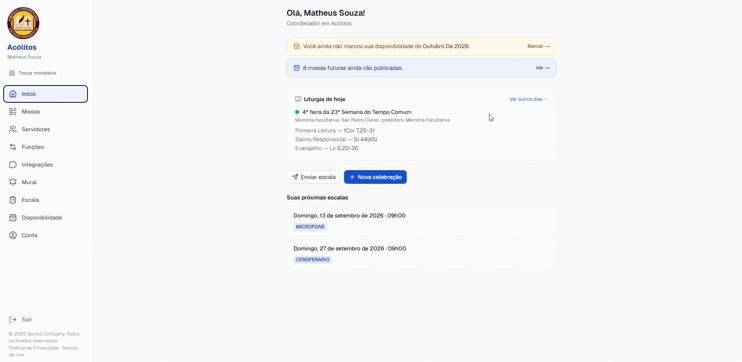Viewport: 742px width, 362px height.
Task: Open the Termos de Uso link
Action: [43, 351]
